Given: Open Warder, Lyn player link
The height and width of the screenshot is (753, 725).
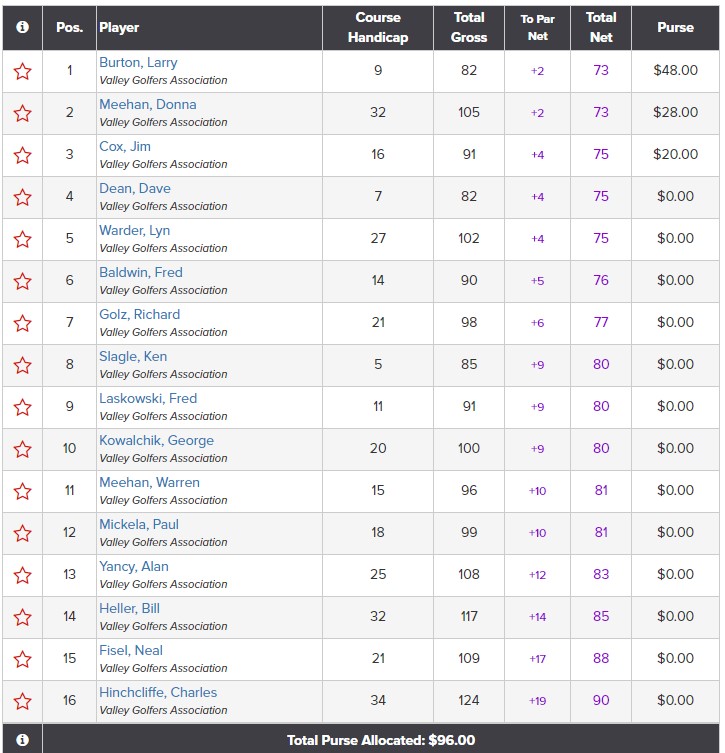Looking at the screenshot, I should click(134, 231).
